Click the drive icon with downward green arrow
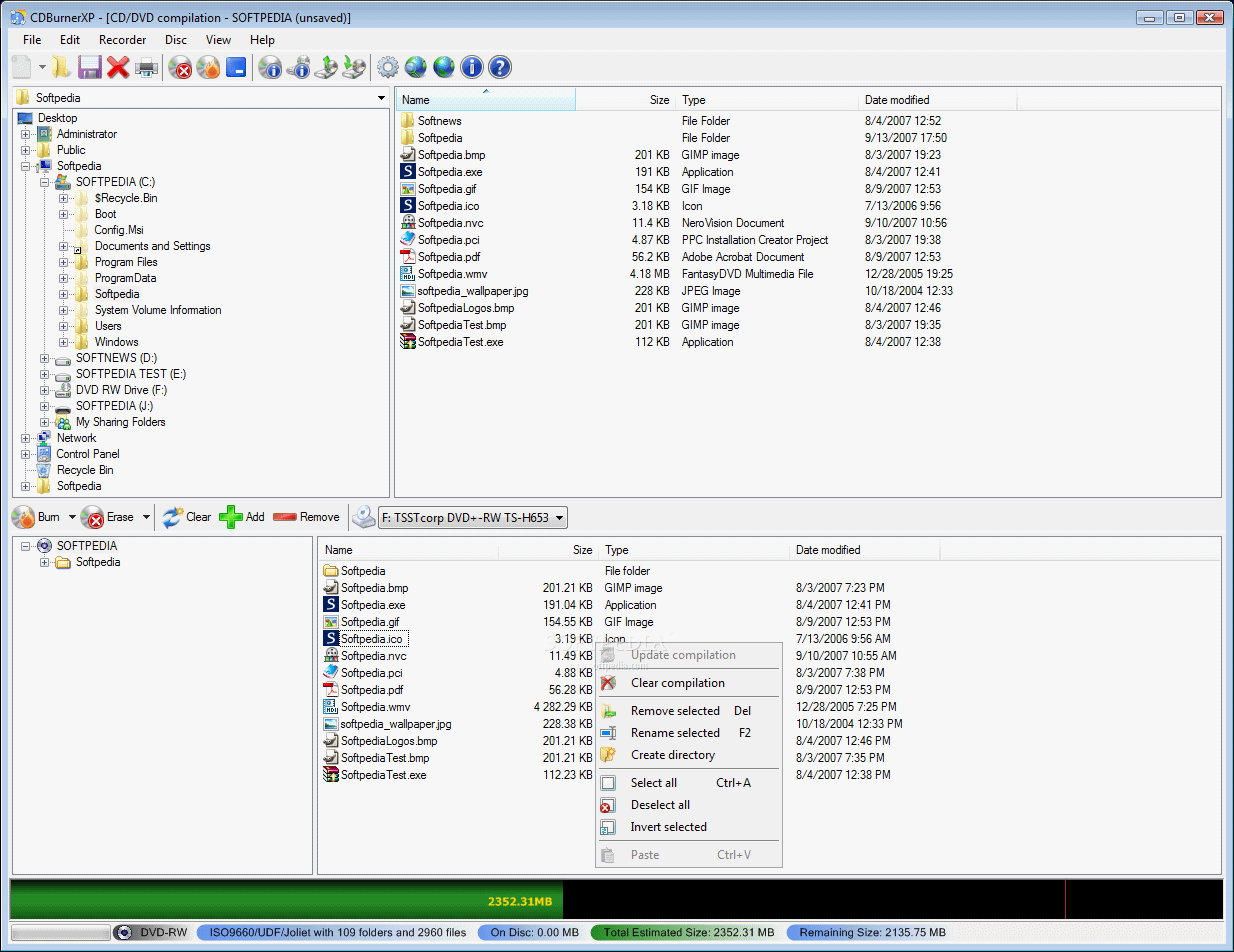The height and width of the screenshot is (952, 1234). coord(354,67)
